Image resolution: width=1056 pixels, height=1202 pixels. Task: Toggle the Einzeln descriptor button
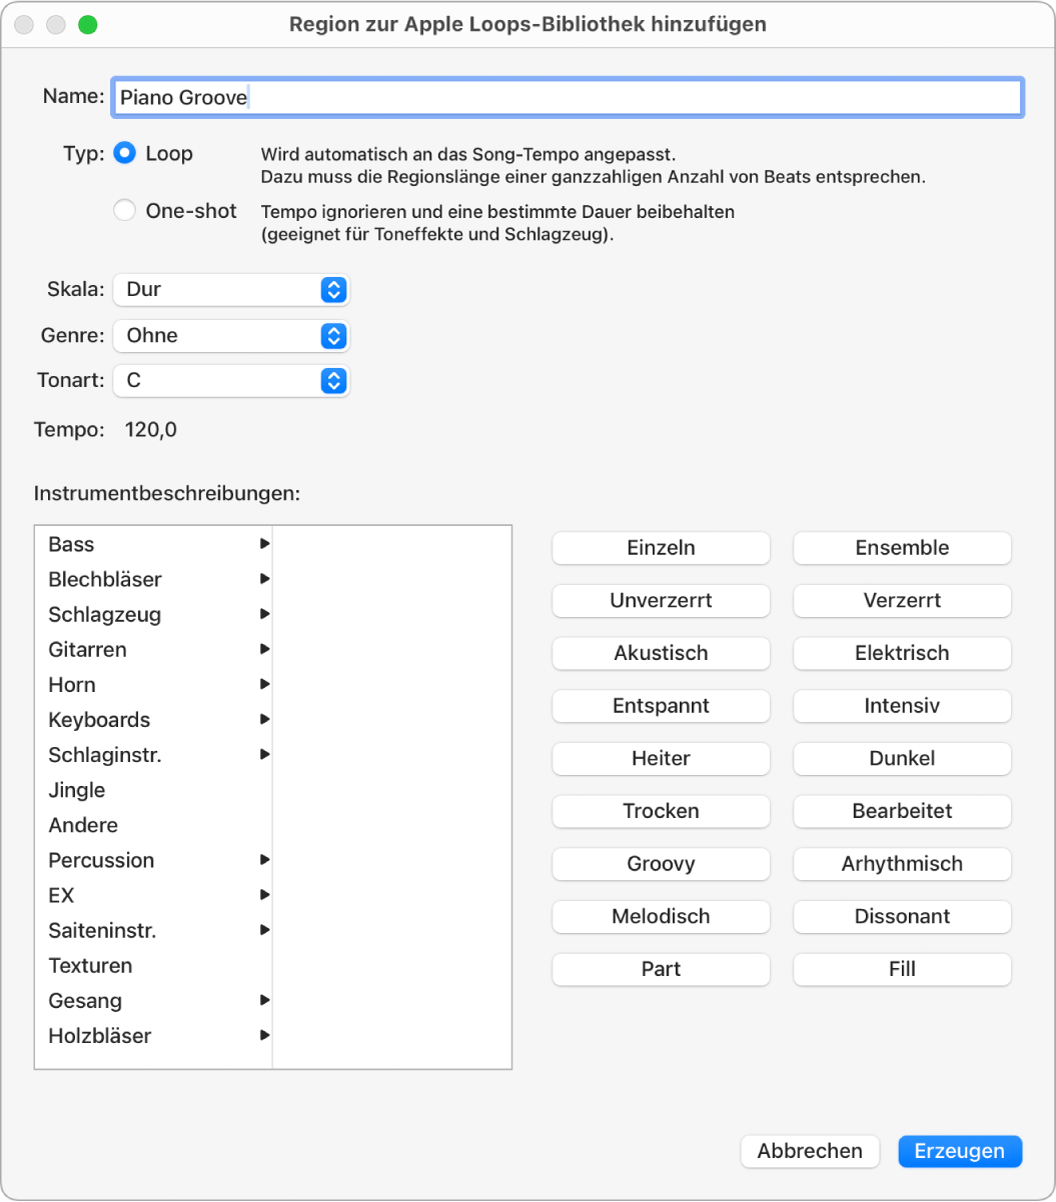click(661, 548)
